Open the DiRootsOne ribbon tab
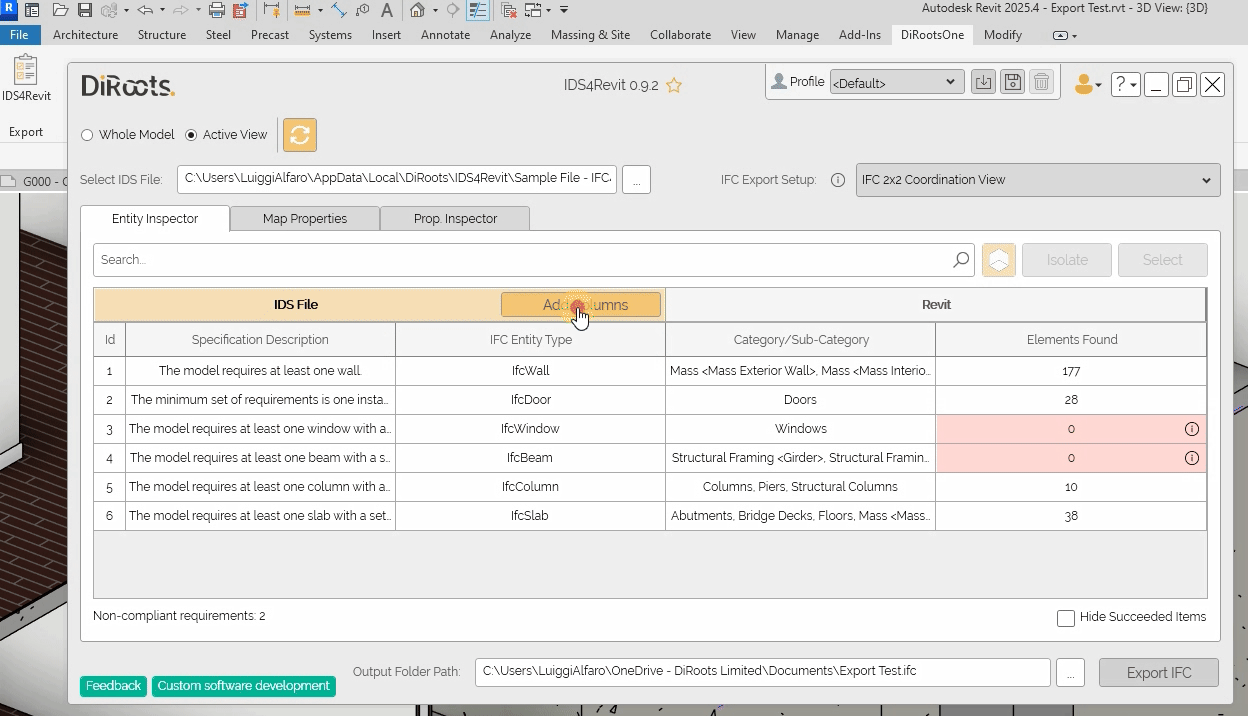This screenshot has height=716, width=1248. coord(932,35)
